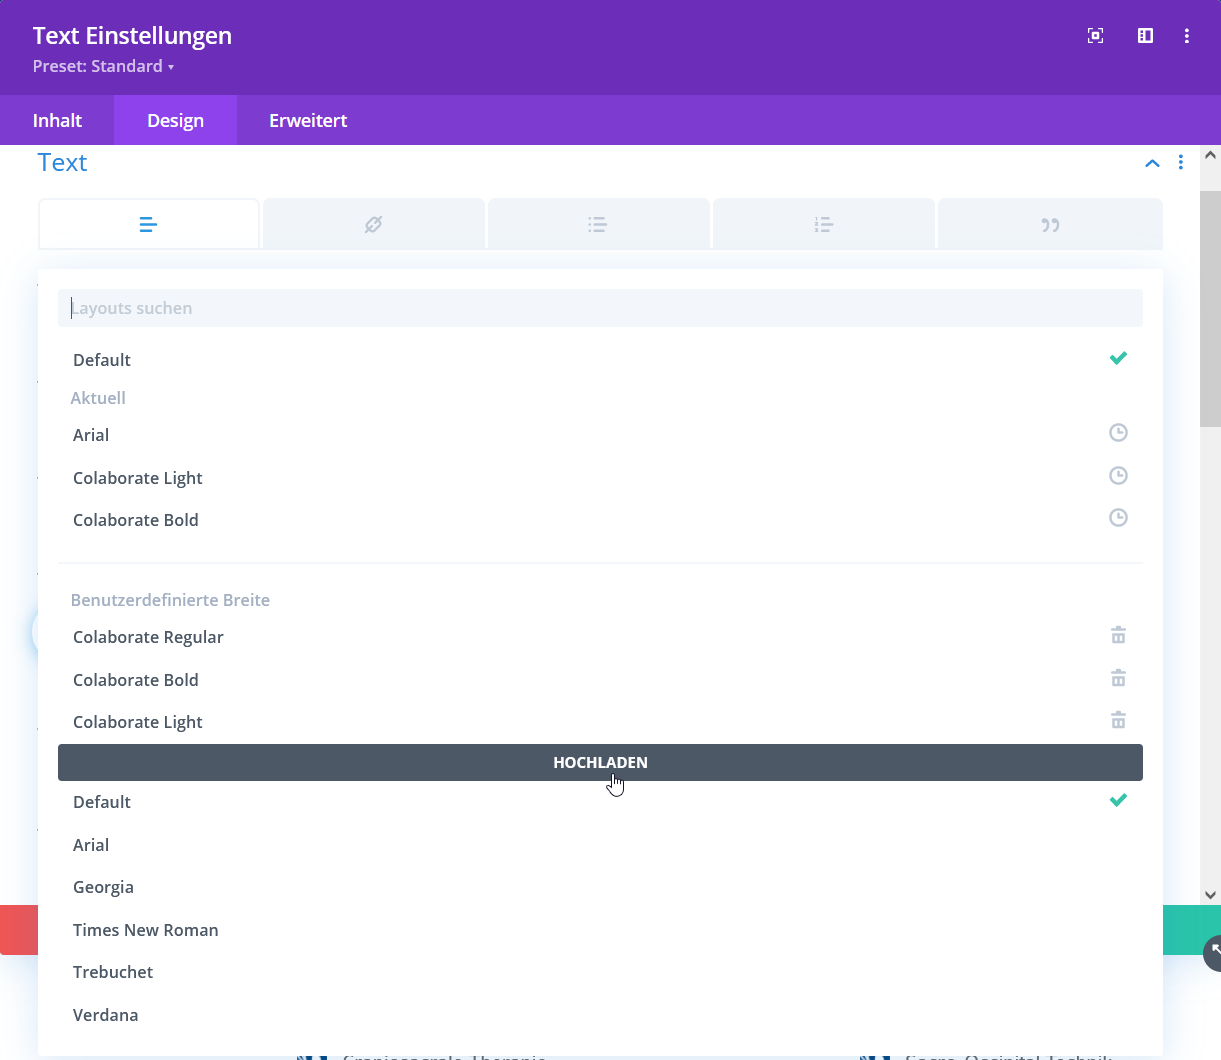Select the blockquote style tab
The width and height of the screenshot is (1221, 1060).
(x=1050, y=224)
